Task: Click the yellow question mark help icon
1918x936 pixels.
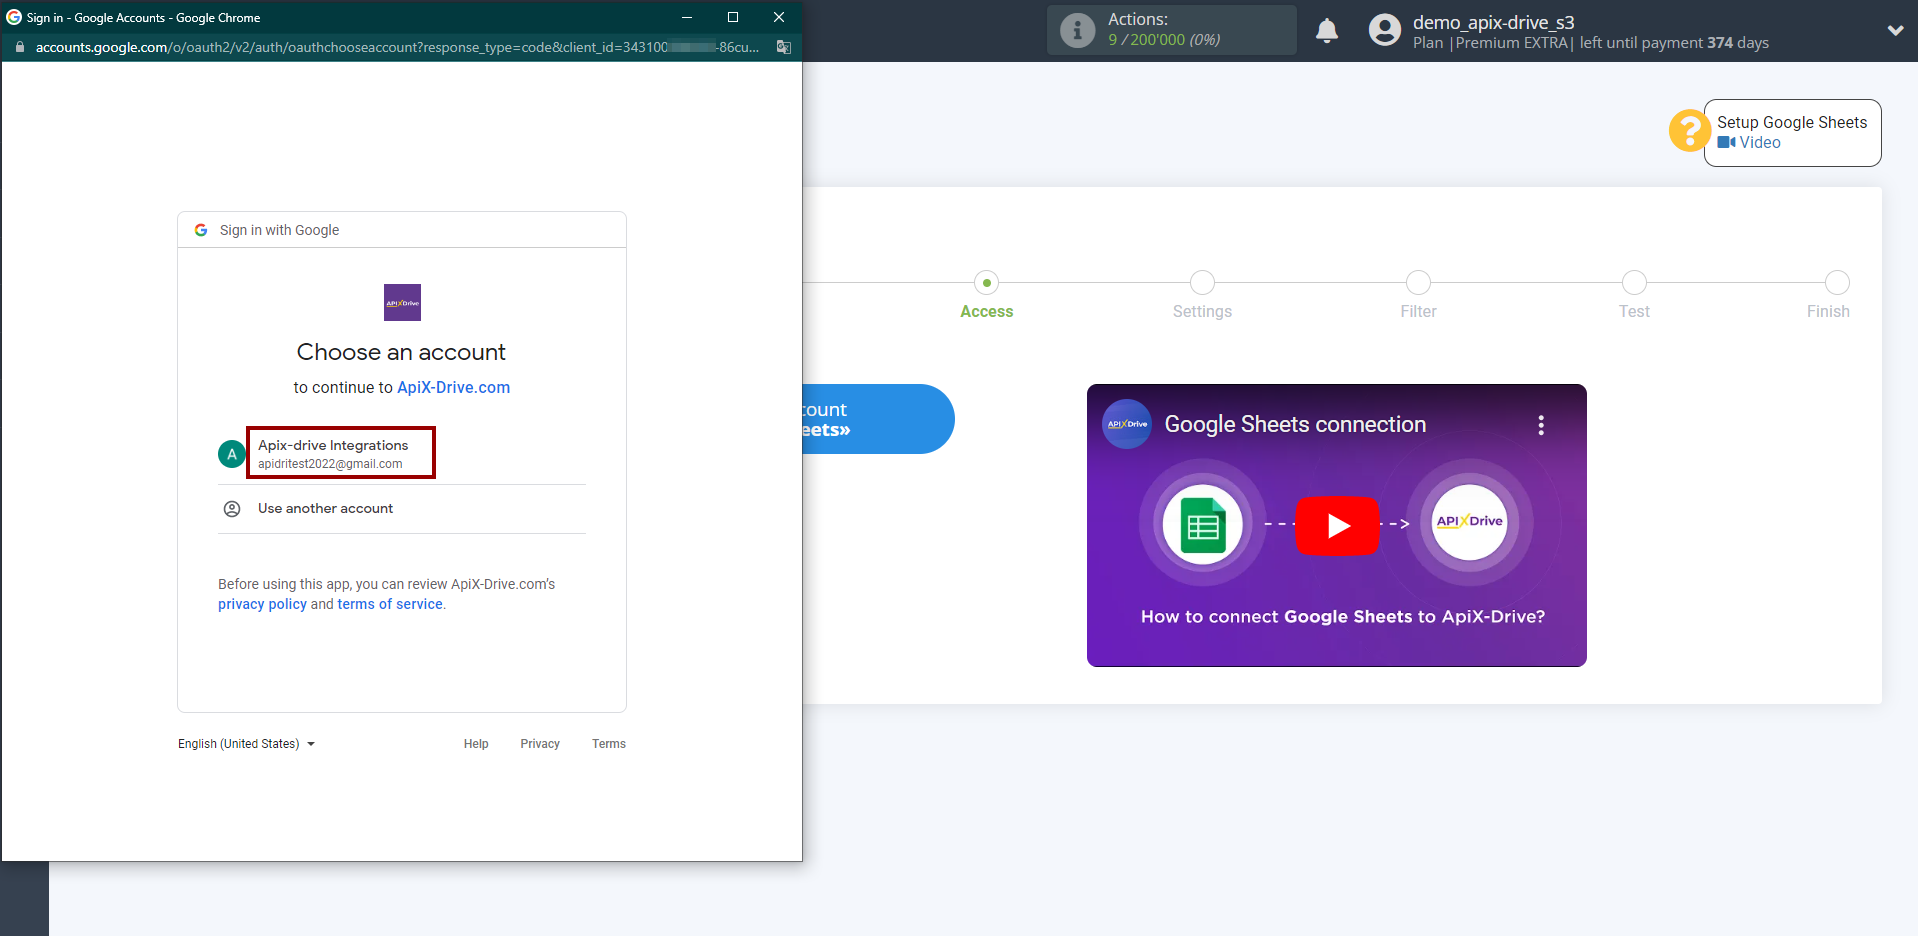Action: coord(1689,130)
